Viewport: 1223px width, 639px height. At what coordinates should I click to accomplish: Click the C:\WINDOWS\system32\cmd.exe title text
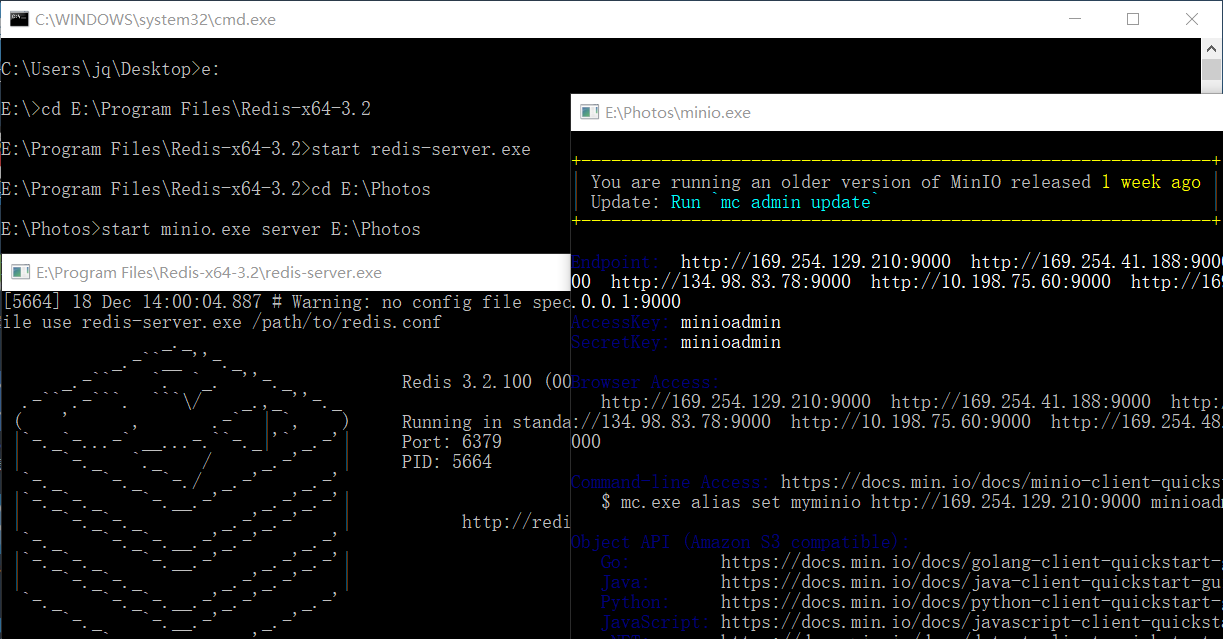pyautogui.click(x=156, y=19)
